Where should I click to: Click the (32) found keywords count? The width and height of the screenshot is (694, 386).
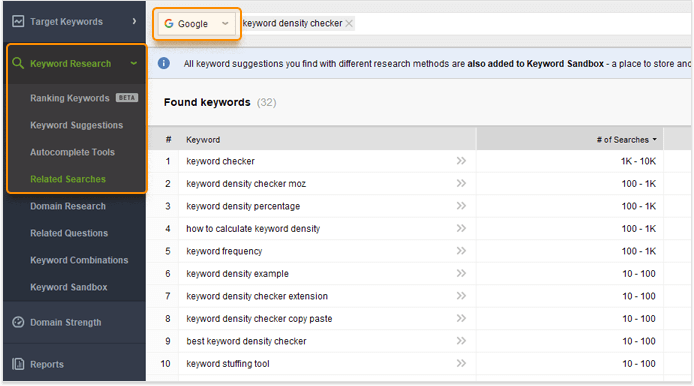pos(266,103)
